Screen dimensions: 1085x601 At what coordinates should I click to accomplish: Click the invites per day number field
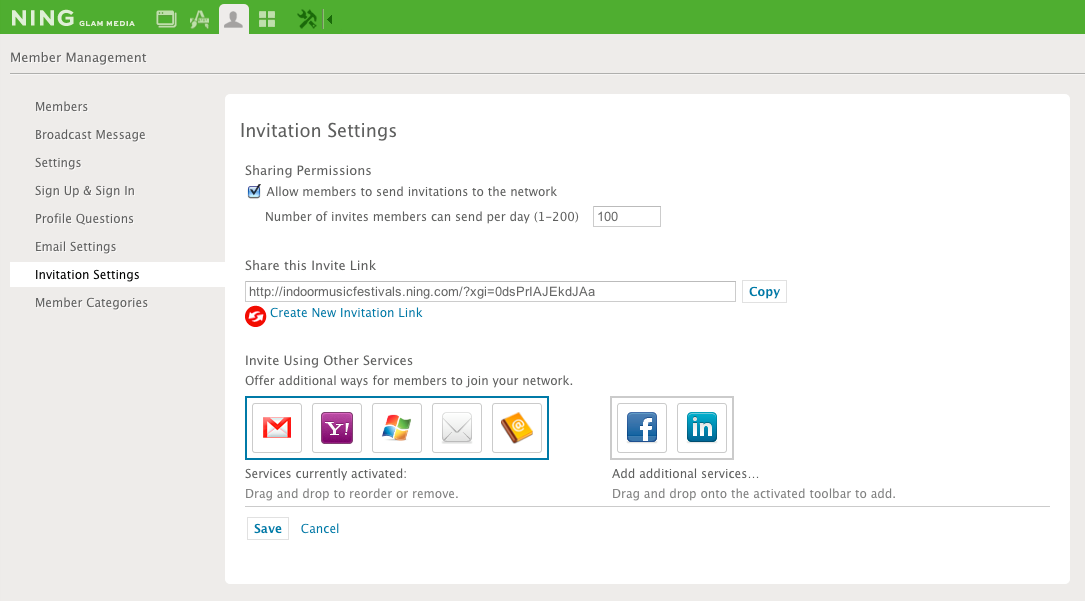(626, 217)
